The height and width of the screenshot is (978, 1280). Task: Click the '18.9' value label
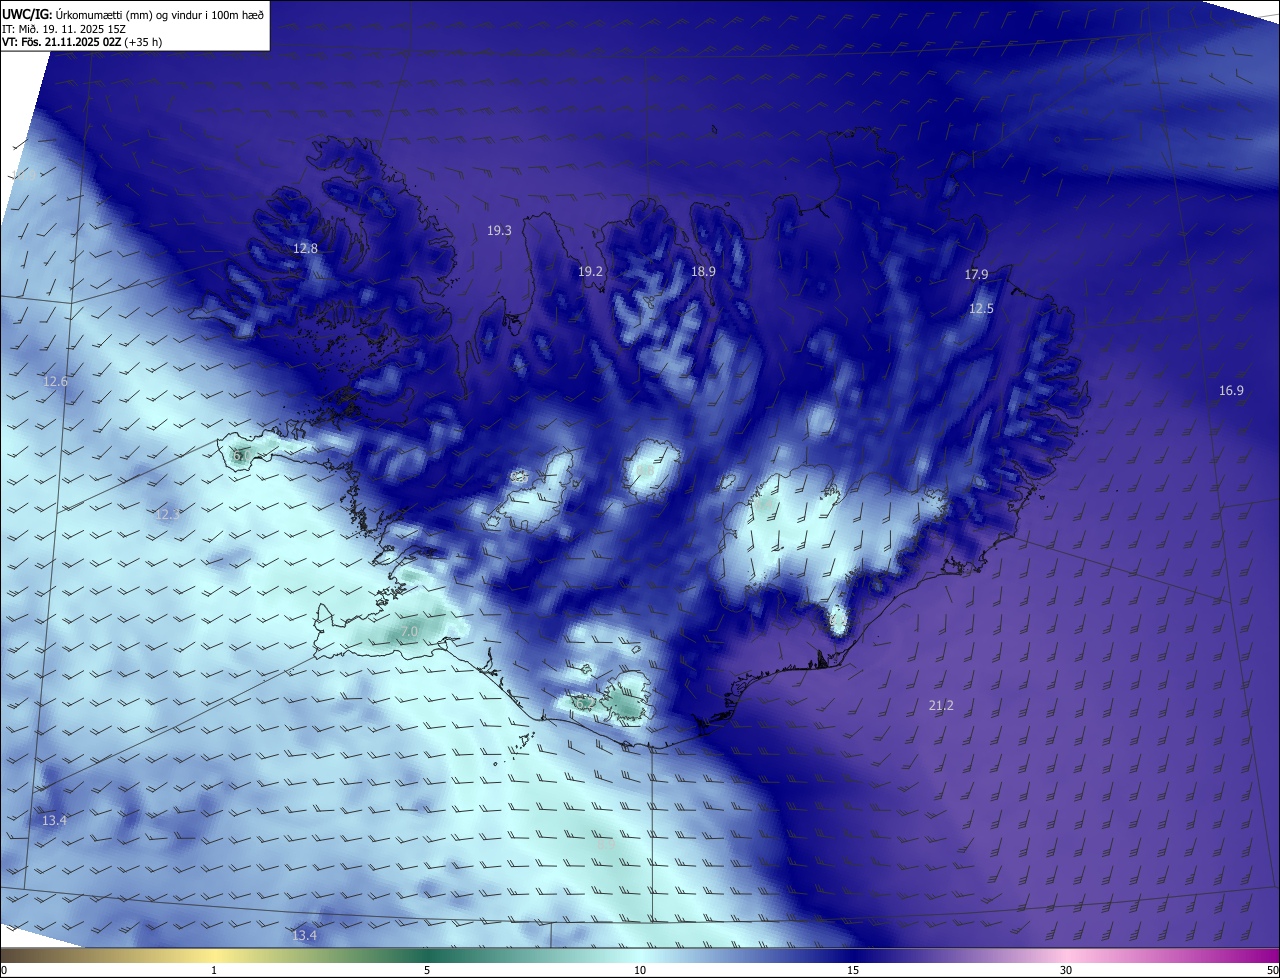point(703,271)
